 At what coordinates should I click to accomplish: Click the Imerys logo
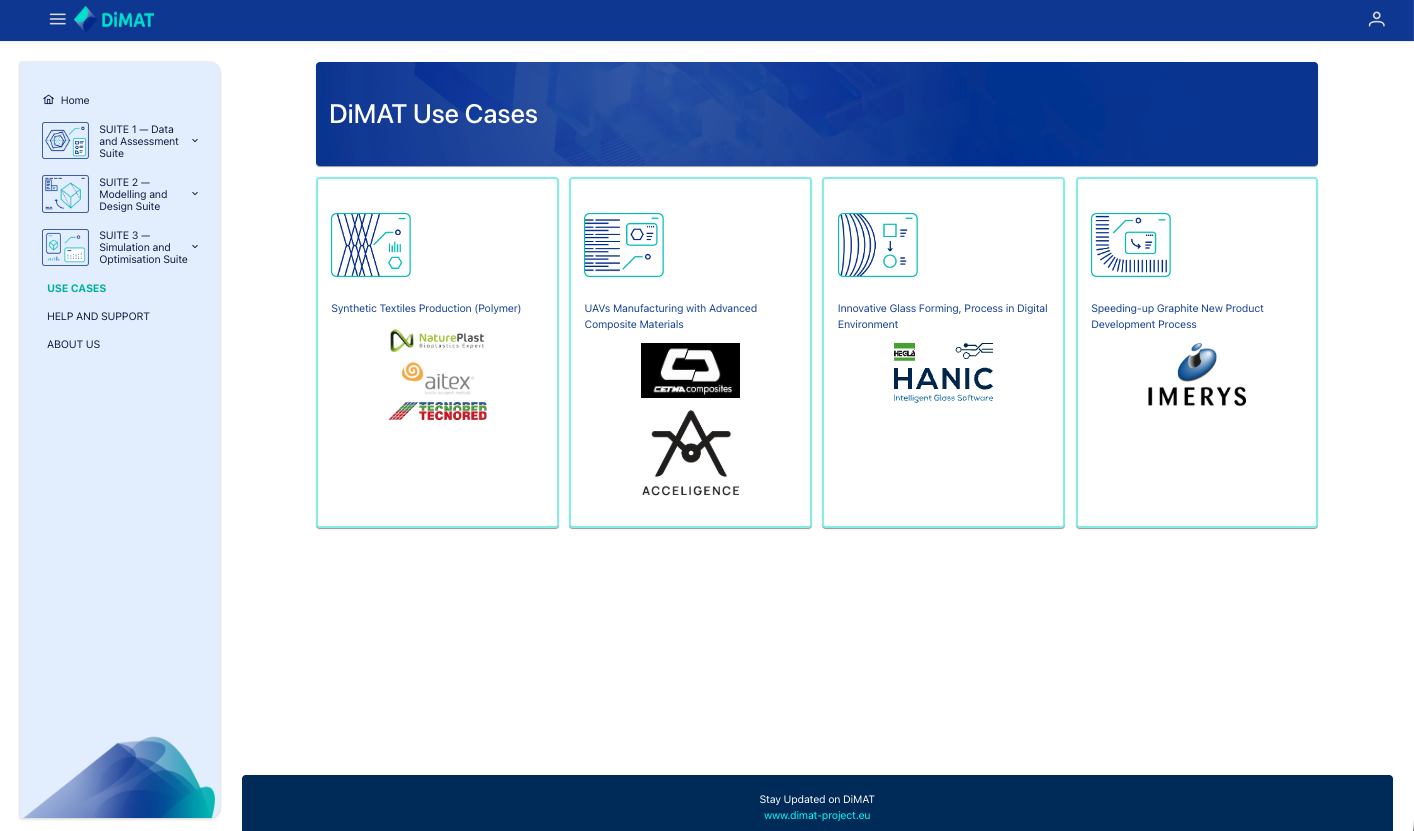[x=1196, y=374]
